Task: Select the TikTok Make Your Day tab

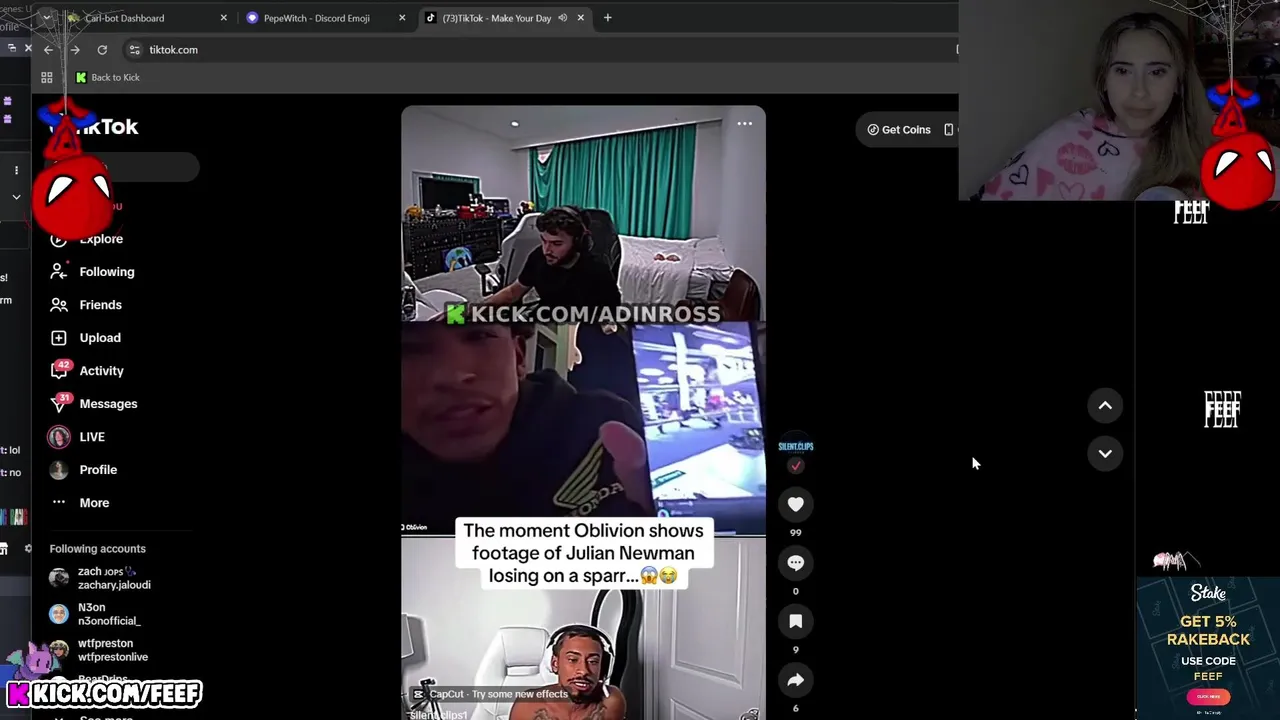Action: point(496,18)
